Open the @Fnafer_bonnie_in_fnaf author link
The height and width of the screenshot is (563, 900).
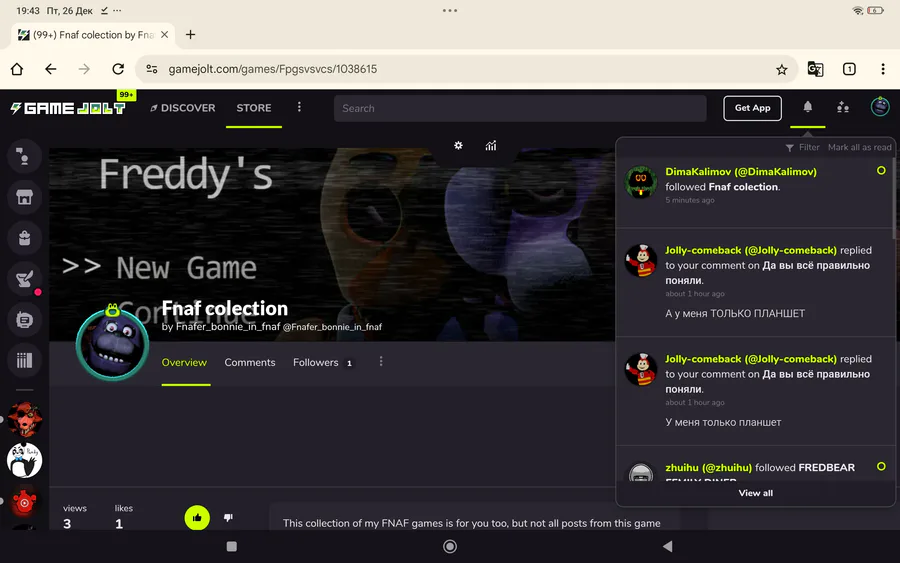332,327
